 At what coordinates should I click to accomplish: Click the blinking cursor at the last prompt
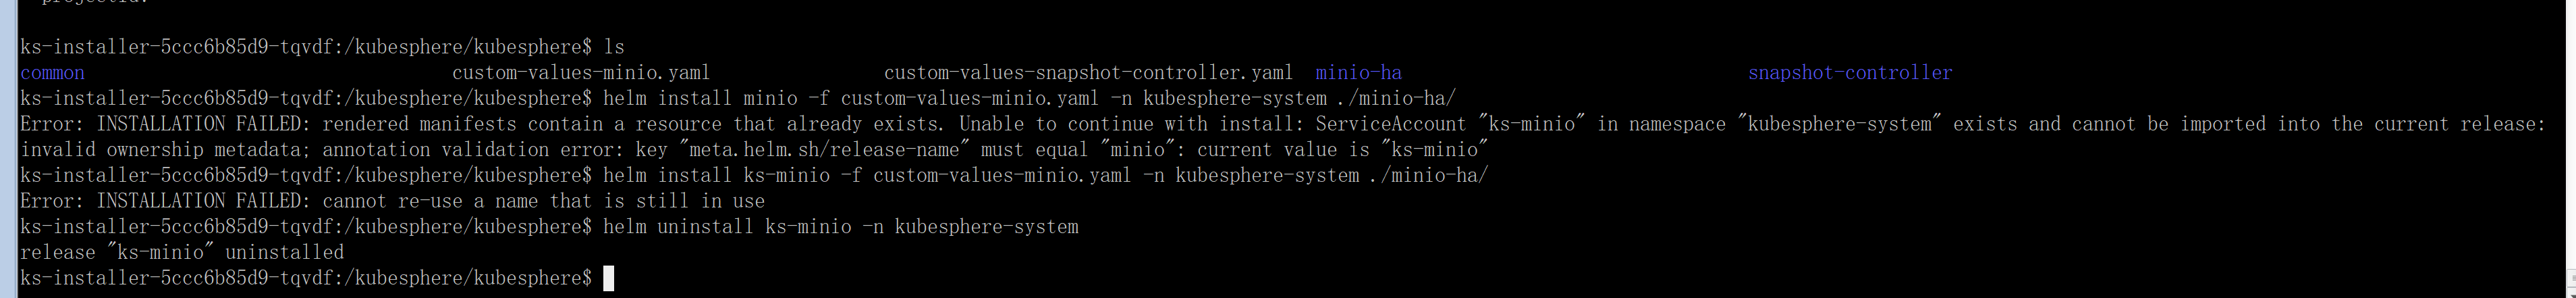point(608,279)
